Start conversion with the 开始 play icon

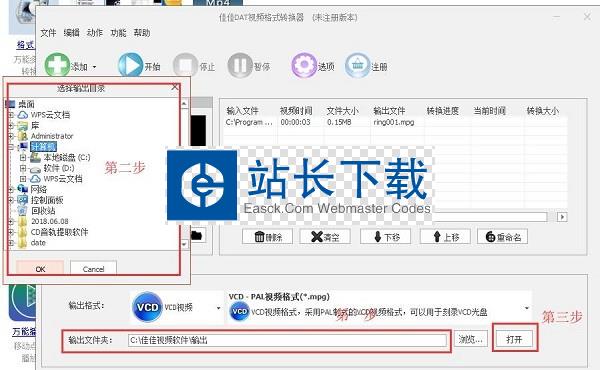coord(130,65)
